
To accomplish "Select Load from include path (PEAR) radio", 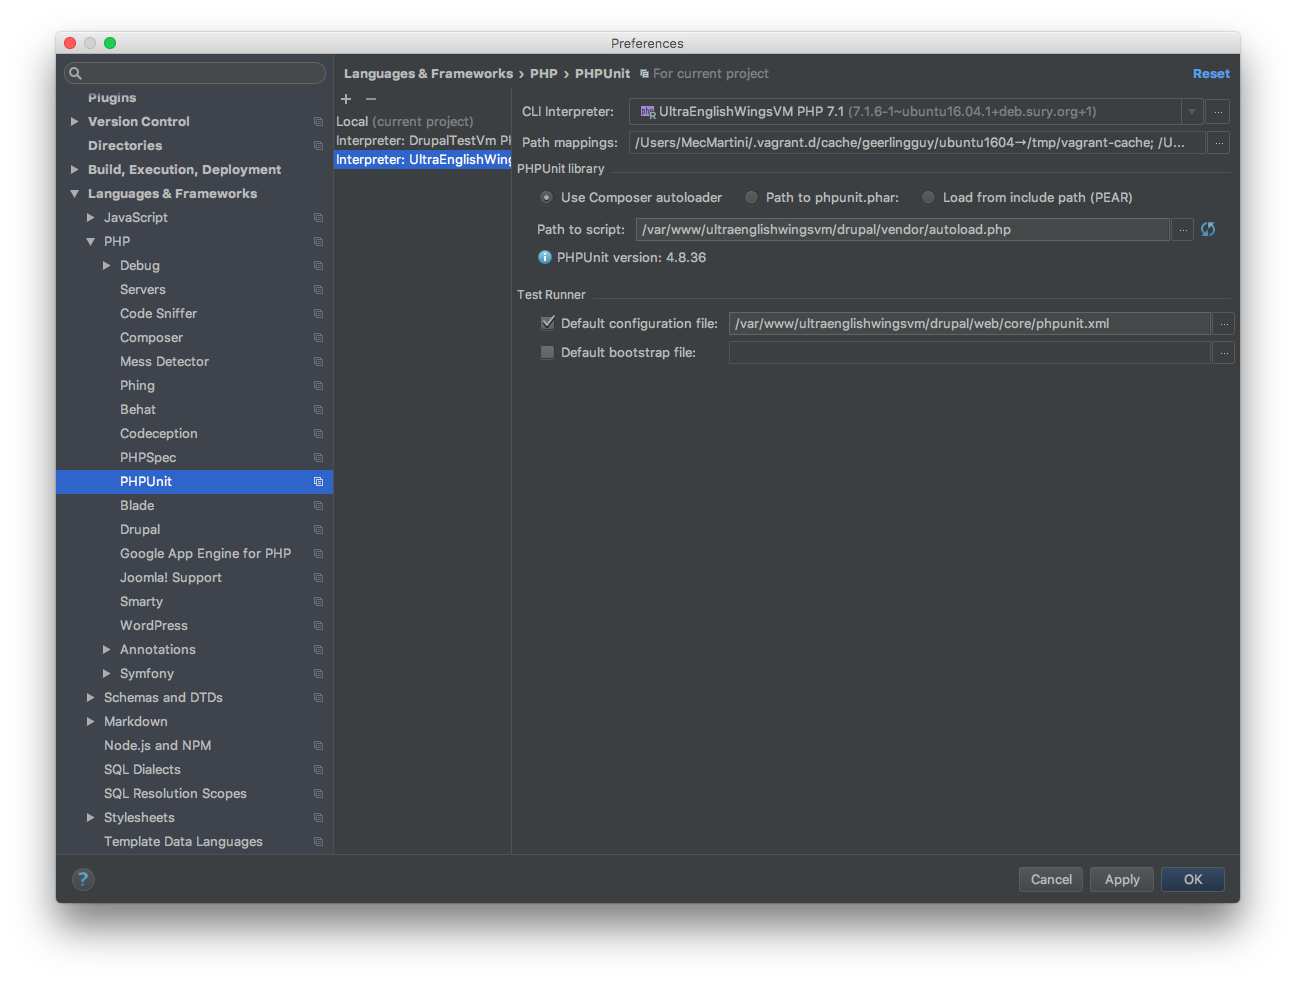I will (928, 198).
